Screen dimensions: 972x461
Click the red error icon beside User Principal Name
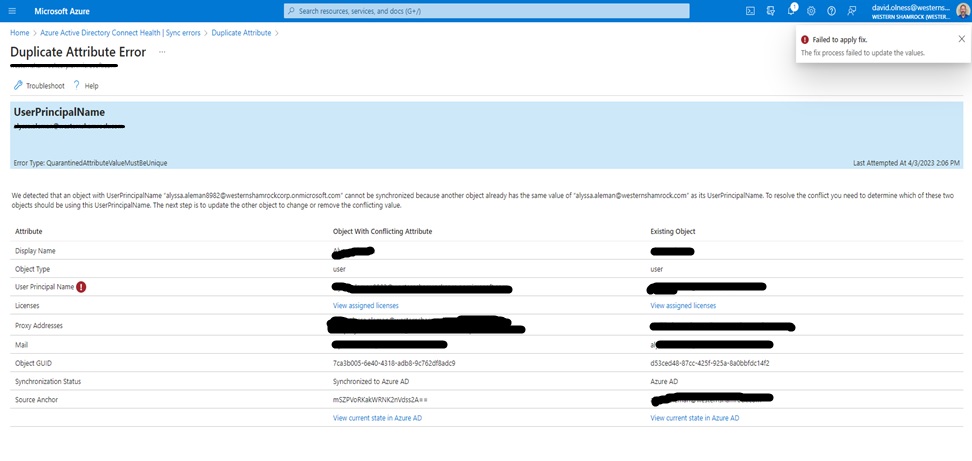point(81,287)
